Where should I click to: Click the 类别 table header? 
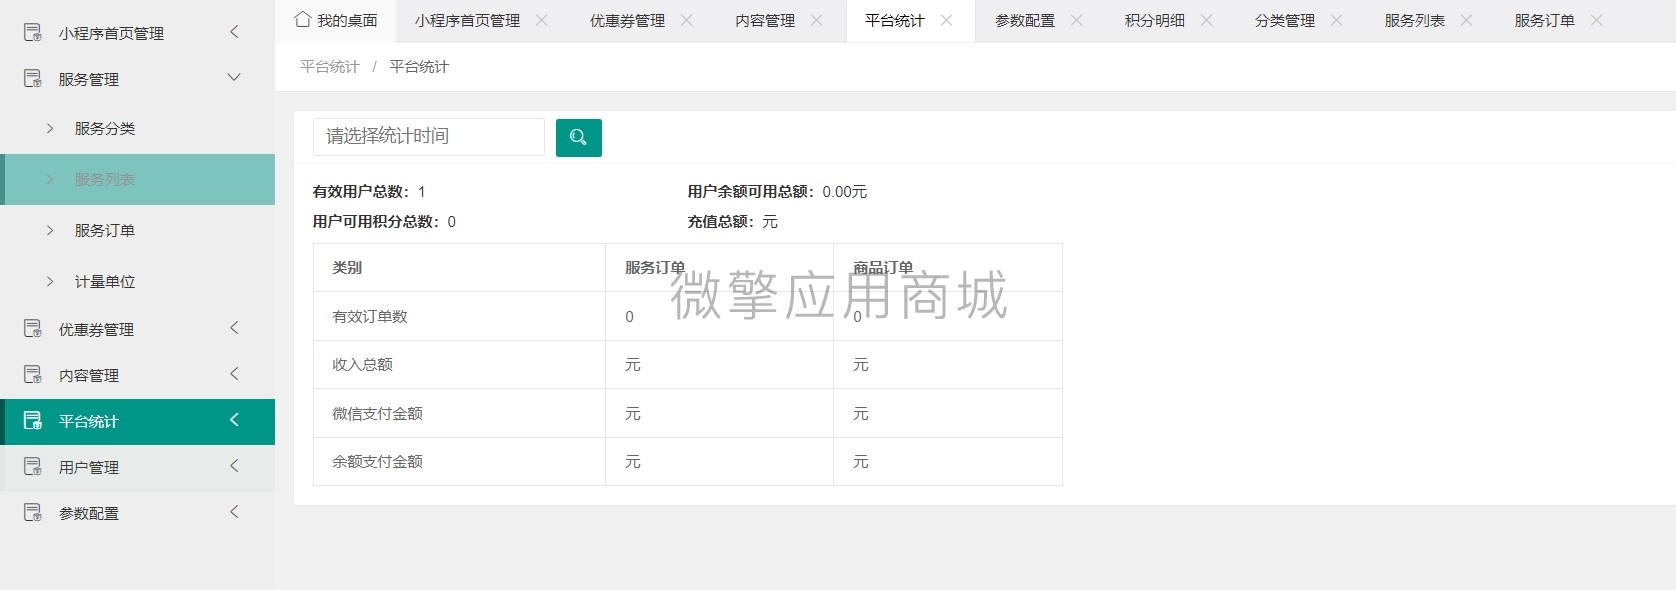347,268
